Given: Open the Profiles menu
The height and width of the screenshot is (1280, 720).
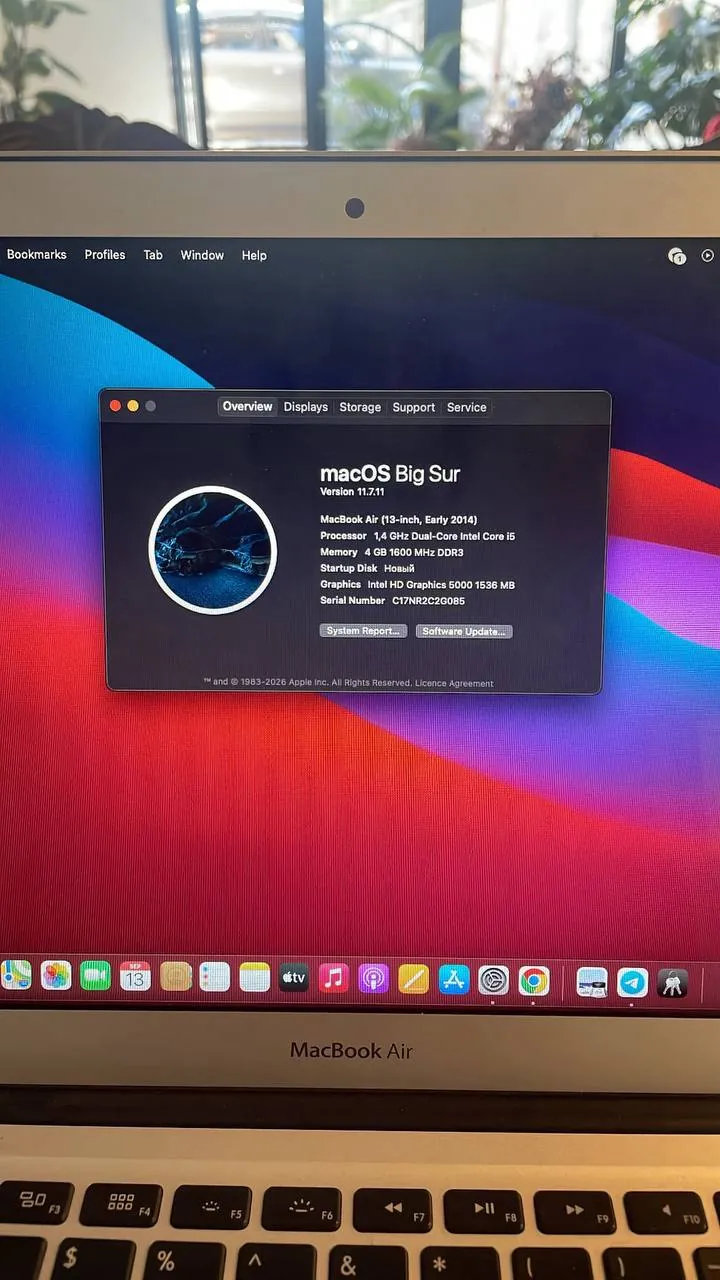Looking at the screenshot, I should click(105, 255).
